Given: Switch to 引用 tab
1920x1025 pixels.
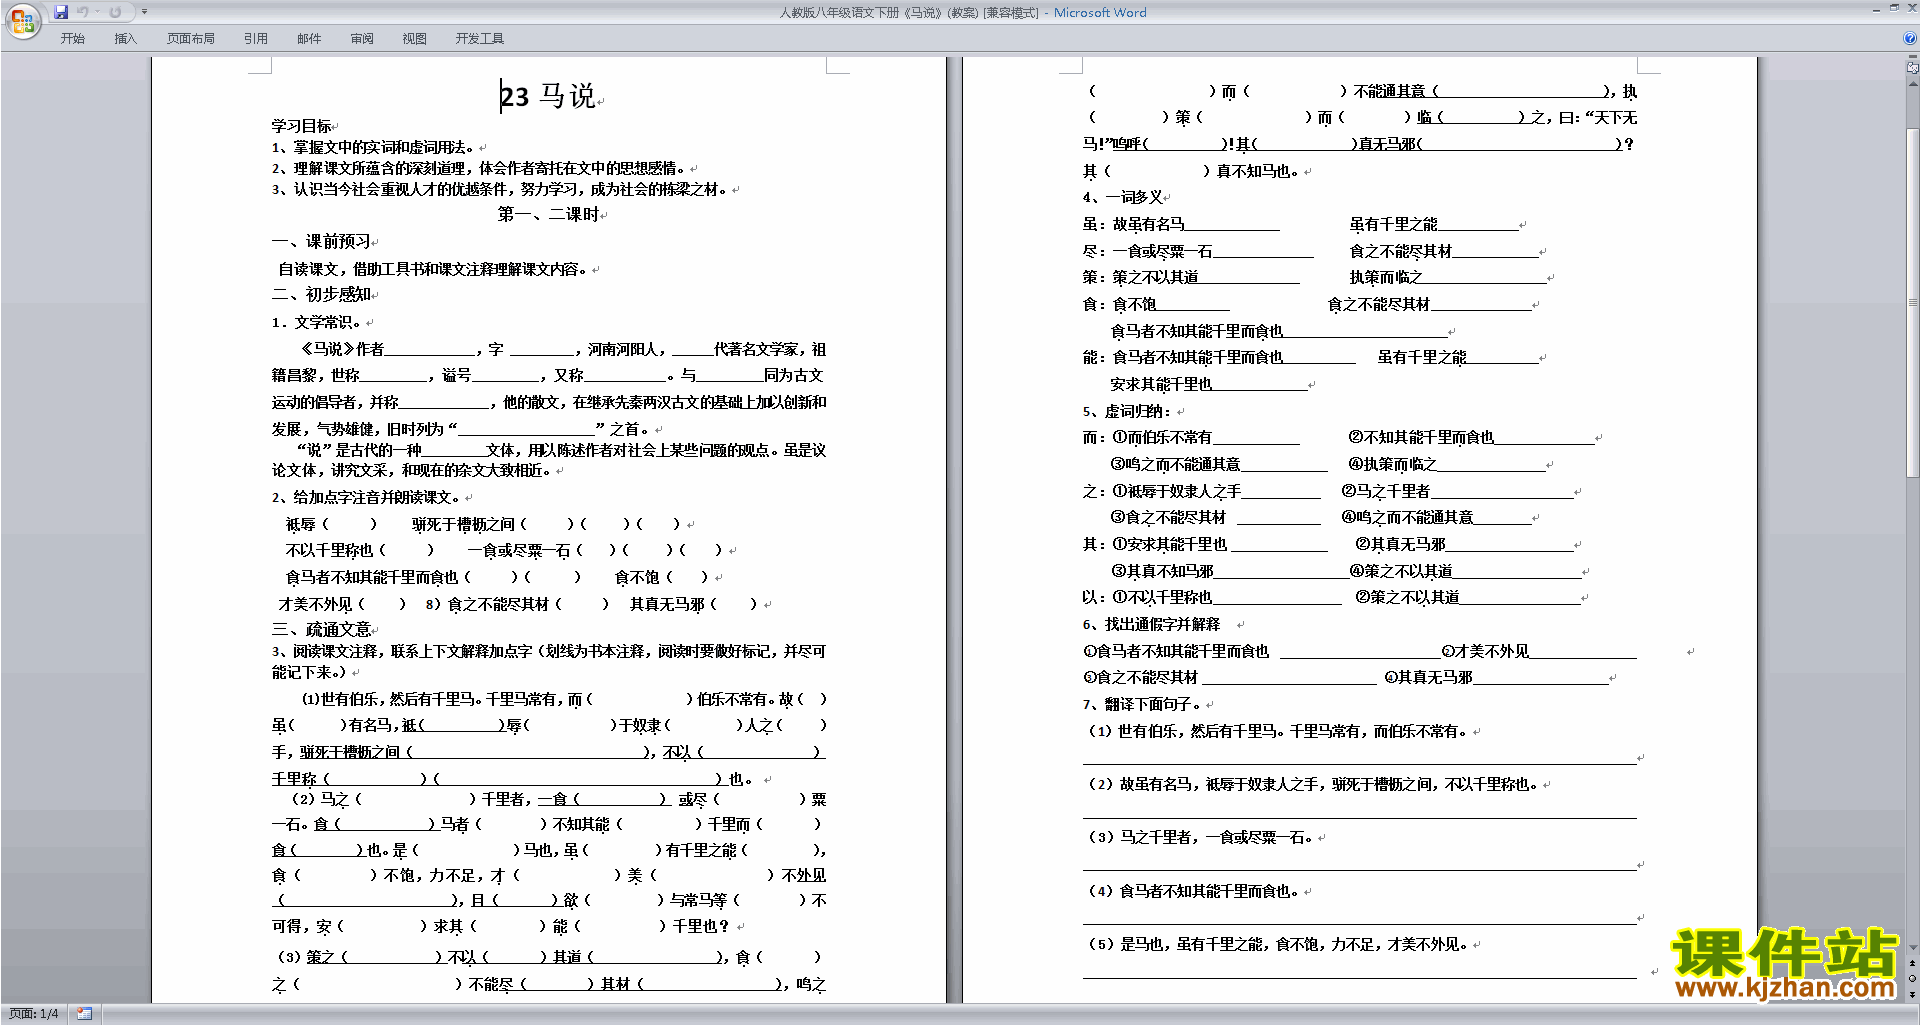Looking at the screenshot, I should click(256, 38).
